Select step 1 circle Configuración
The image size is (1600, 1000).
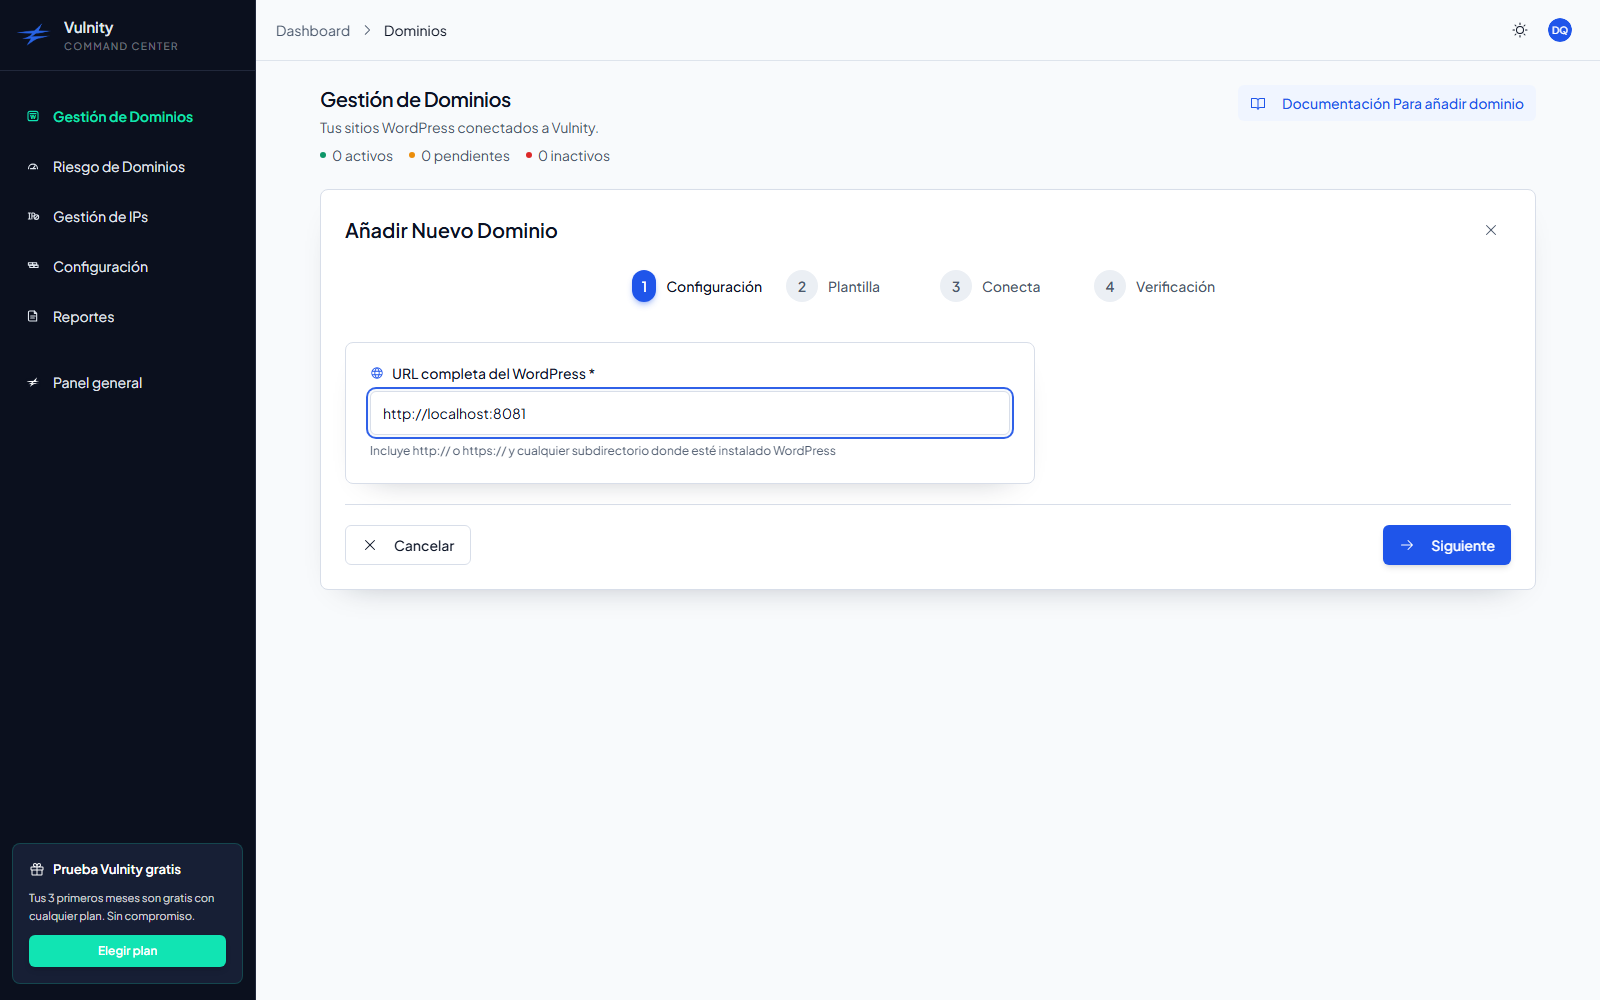(x=644, y=286)
